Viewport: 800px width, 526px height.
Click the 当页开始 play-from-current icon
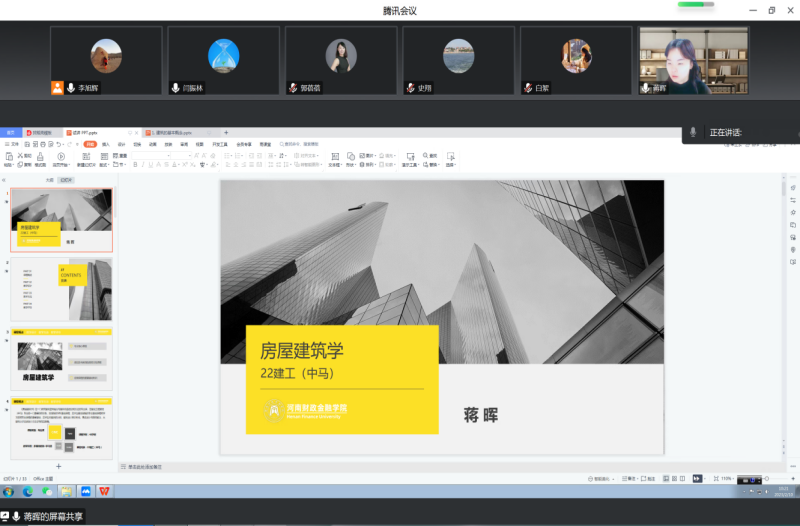point(60,156)
